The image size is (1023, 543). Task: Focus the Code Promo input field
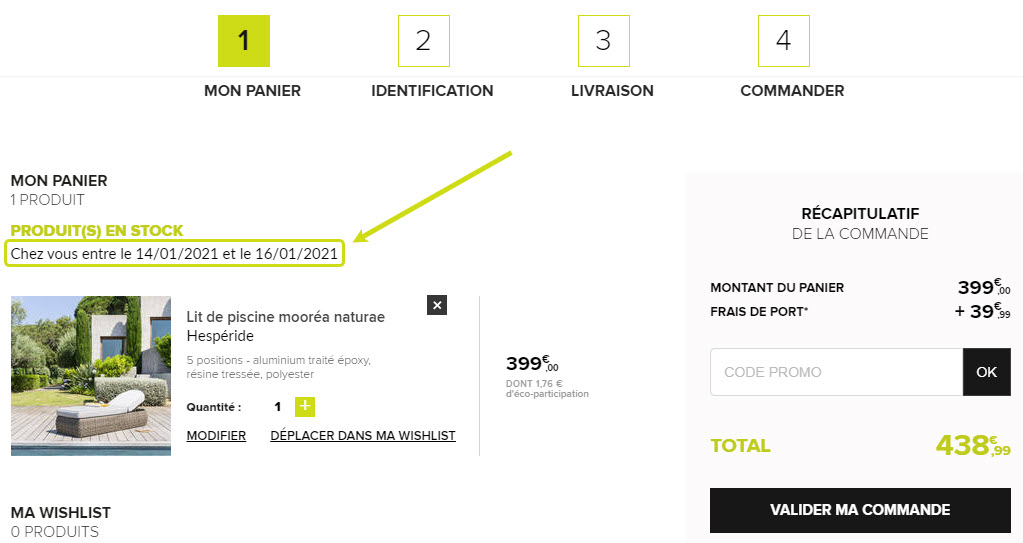(836, 372)
